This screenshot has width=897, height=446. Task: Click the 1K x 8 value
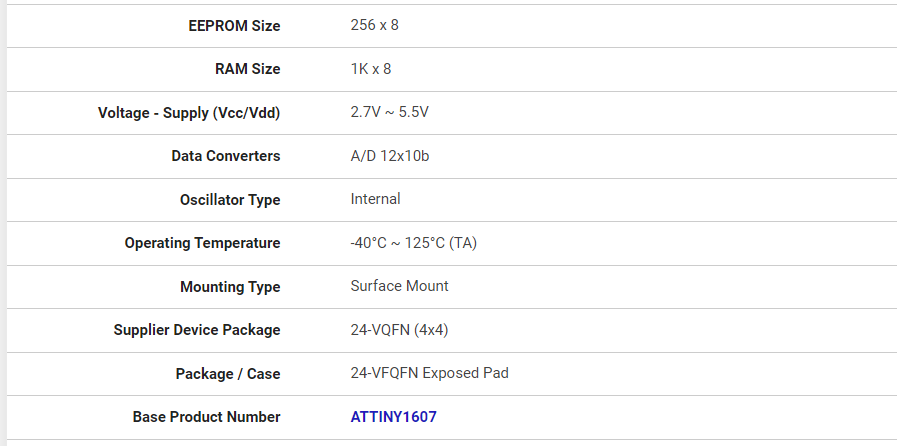(x=370, y=69)
